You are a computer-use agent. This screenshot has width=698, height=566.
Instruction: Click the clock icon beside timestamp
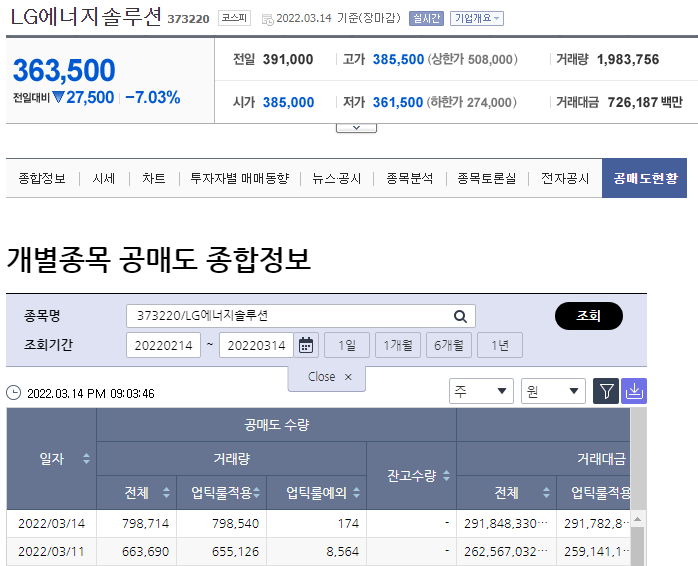click(13, 393)
